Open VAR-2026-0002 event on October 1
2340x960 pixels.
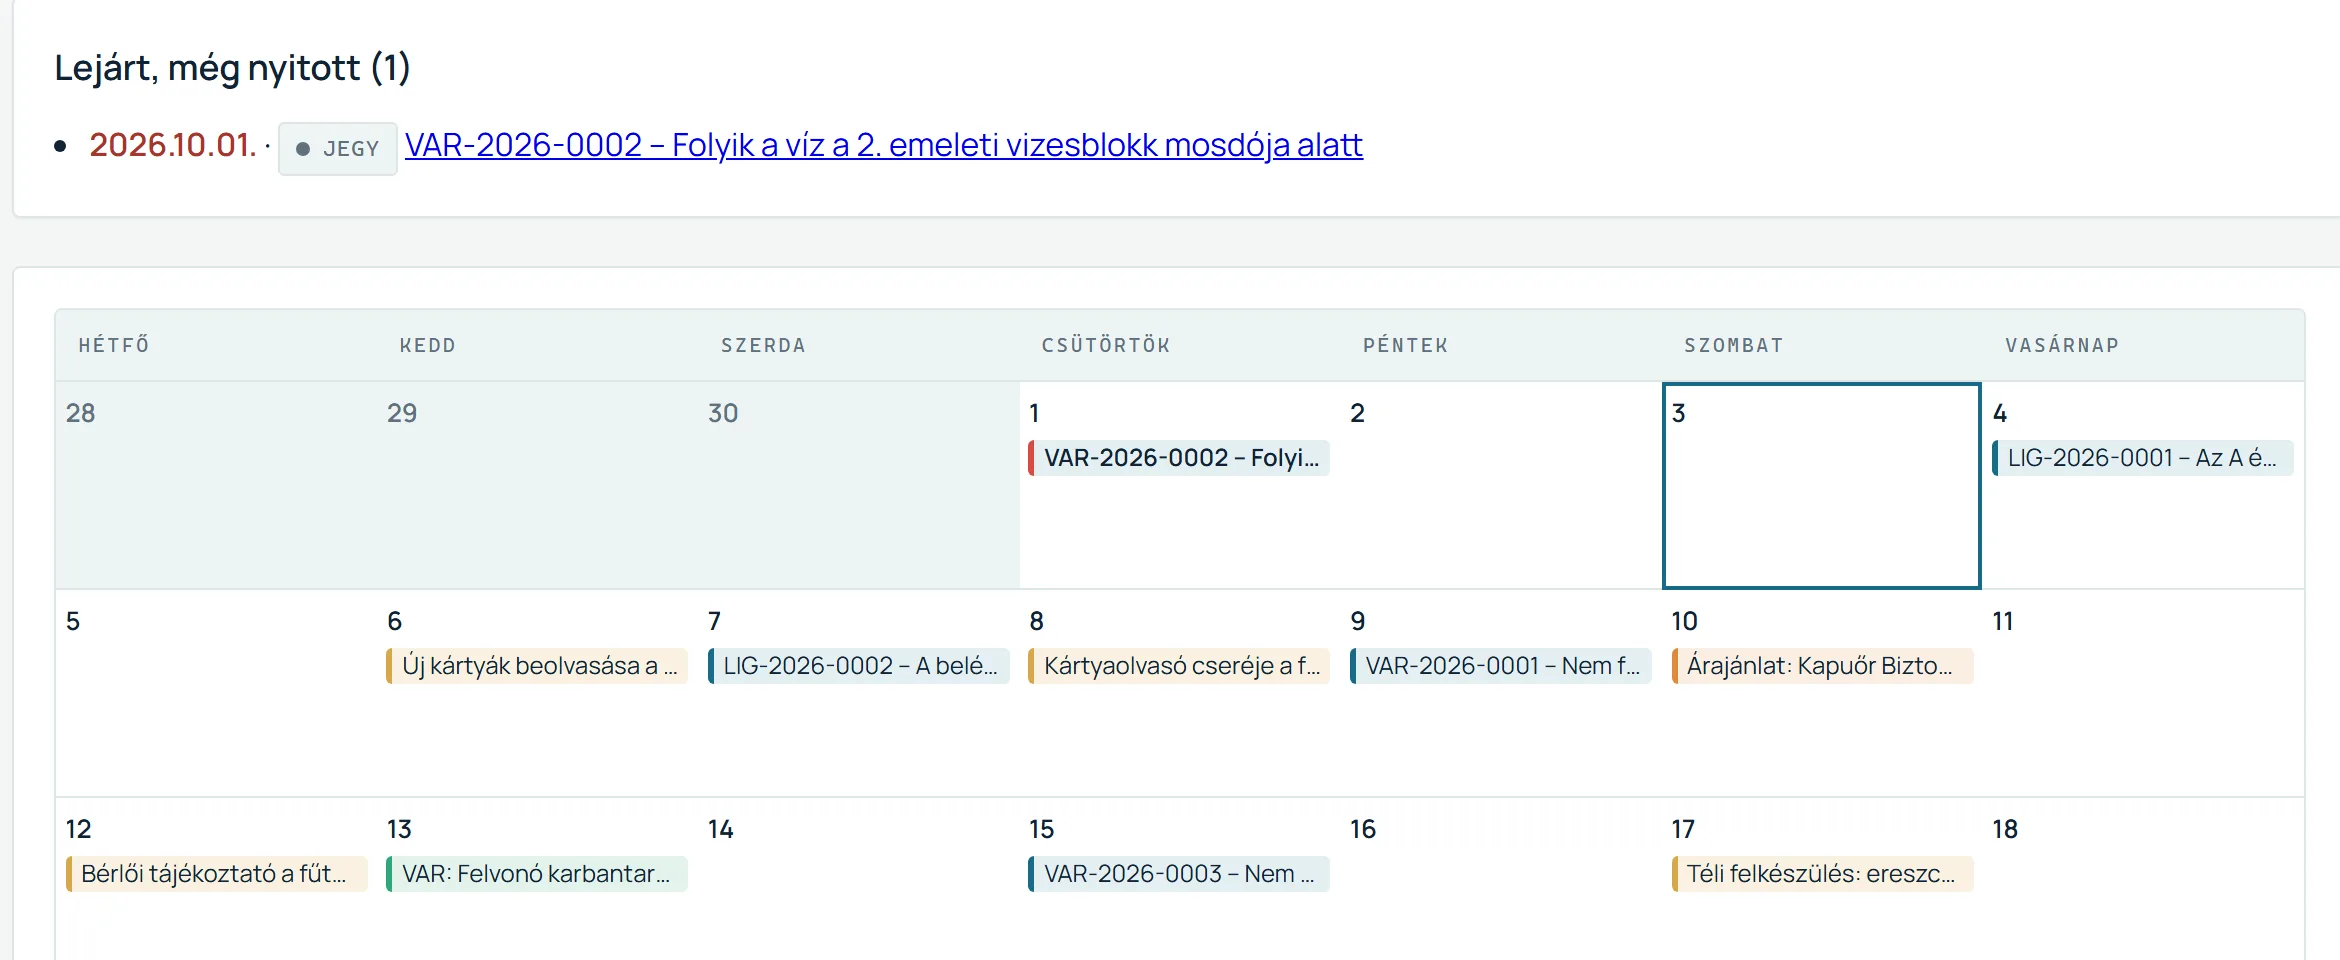point(1179,458)
